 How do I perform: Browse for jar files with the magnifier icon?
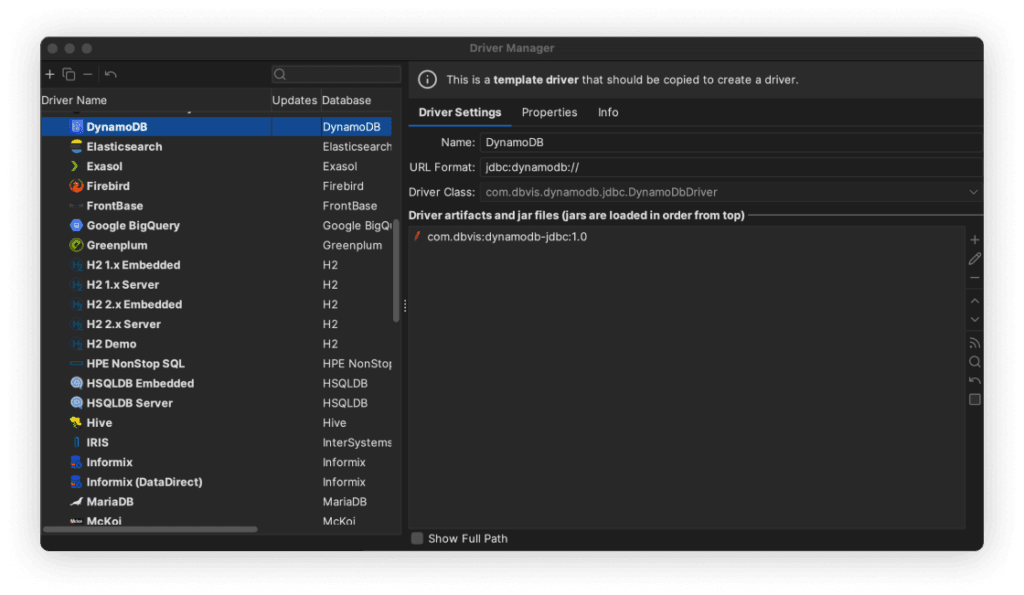pyautogui.click(x=975, y=361)
